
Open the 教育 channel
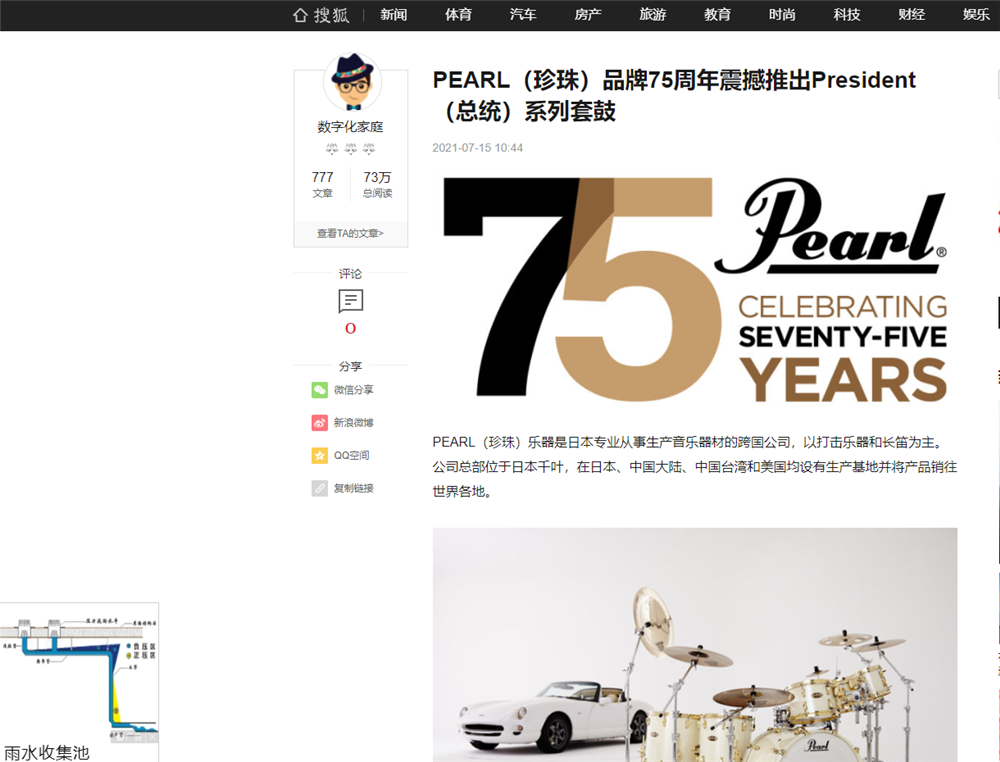coord(717,15)
